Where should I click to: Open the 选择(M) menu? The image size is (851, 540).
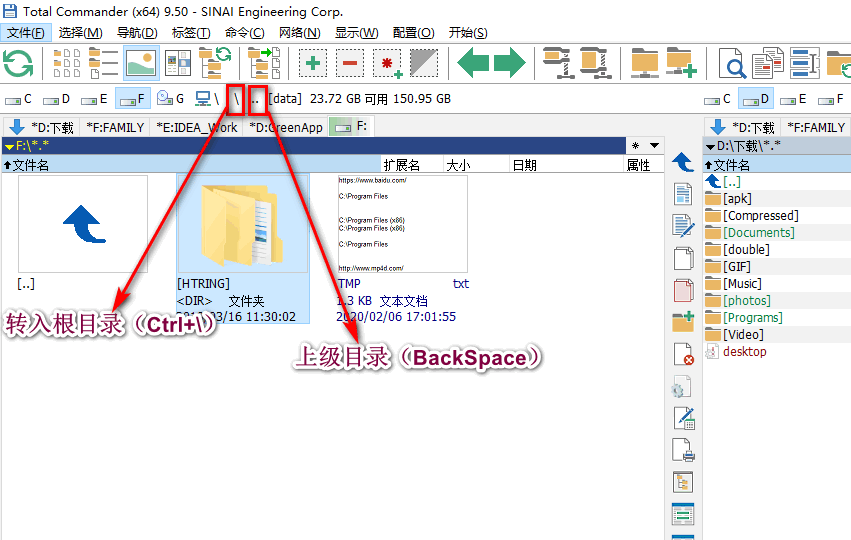click(x=80, y=33)
